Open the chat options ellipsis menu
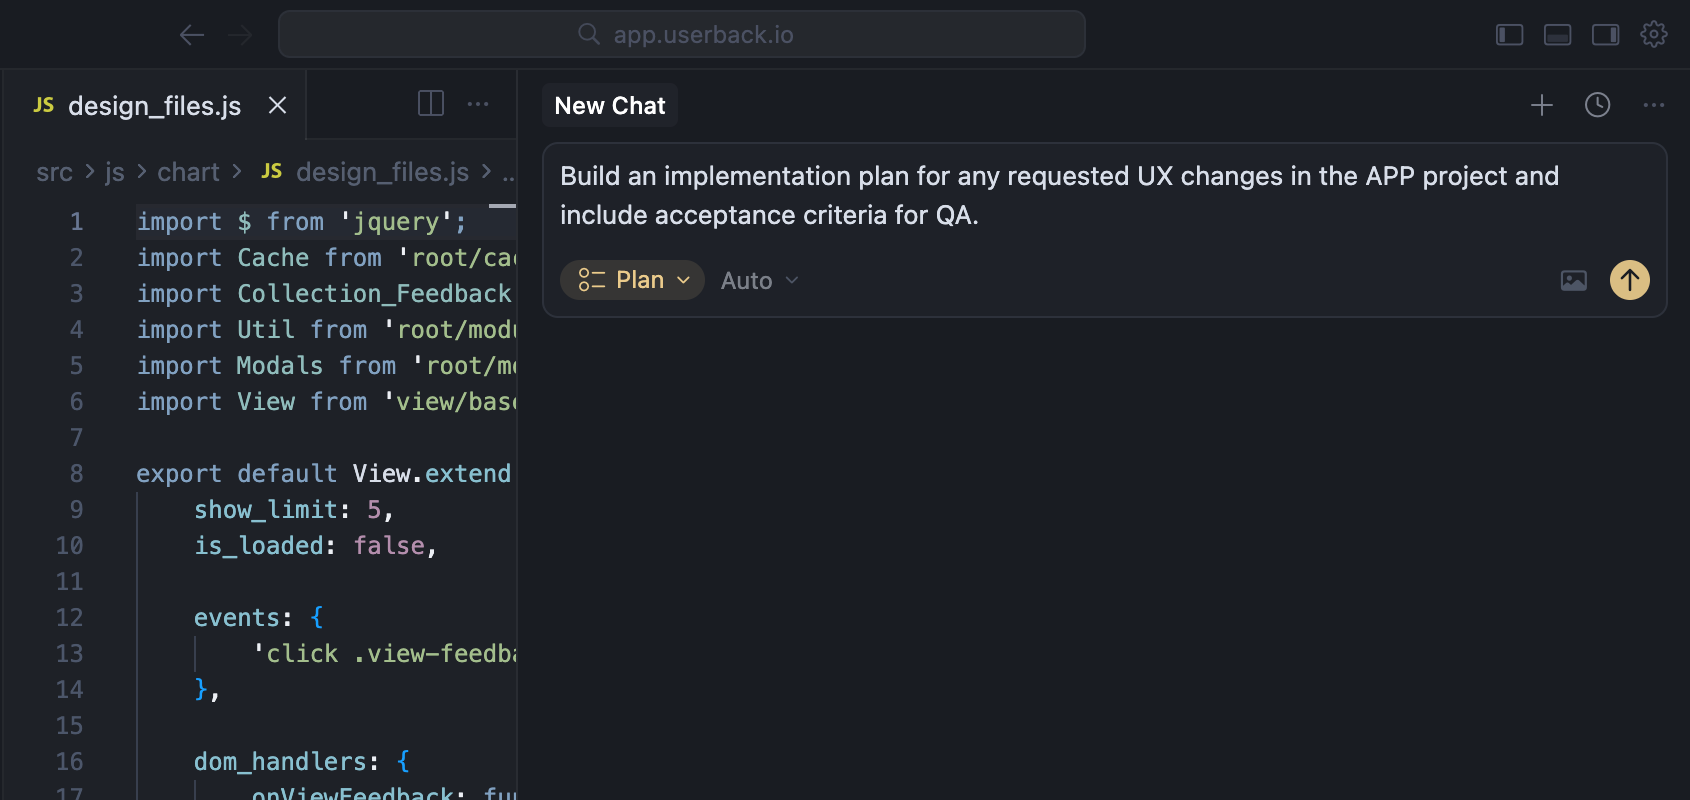Image resolution: width=1690 pixels, height=800 pixels. click(x=1652, y=104)
